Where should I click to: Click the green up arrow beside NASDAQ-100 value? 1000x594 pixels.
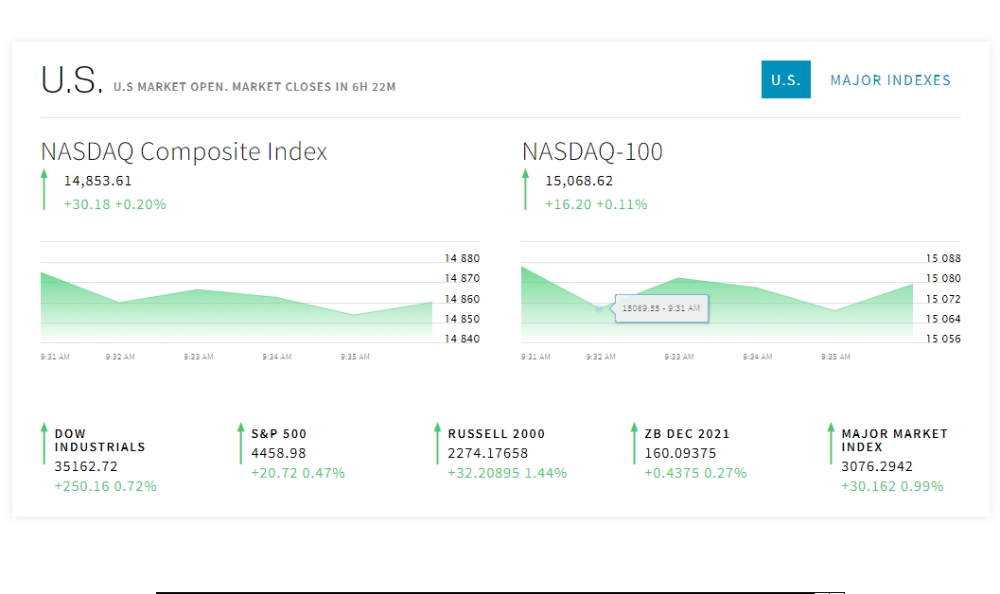pos(526,189)
